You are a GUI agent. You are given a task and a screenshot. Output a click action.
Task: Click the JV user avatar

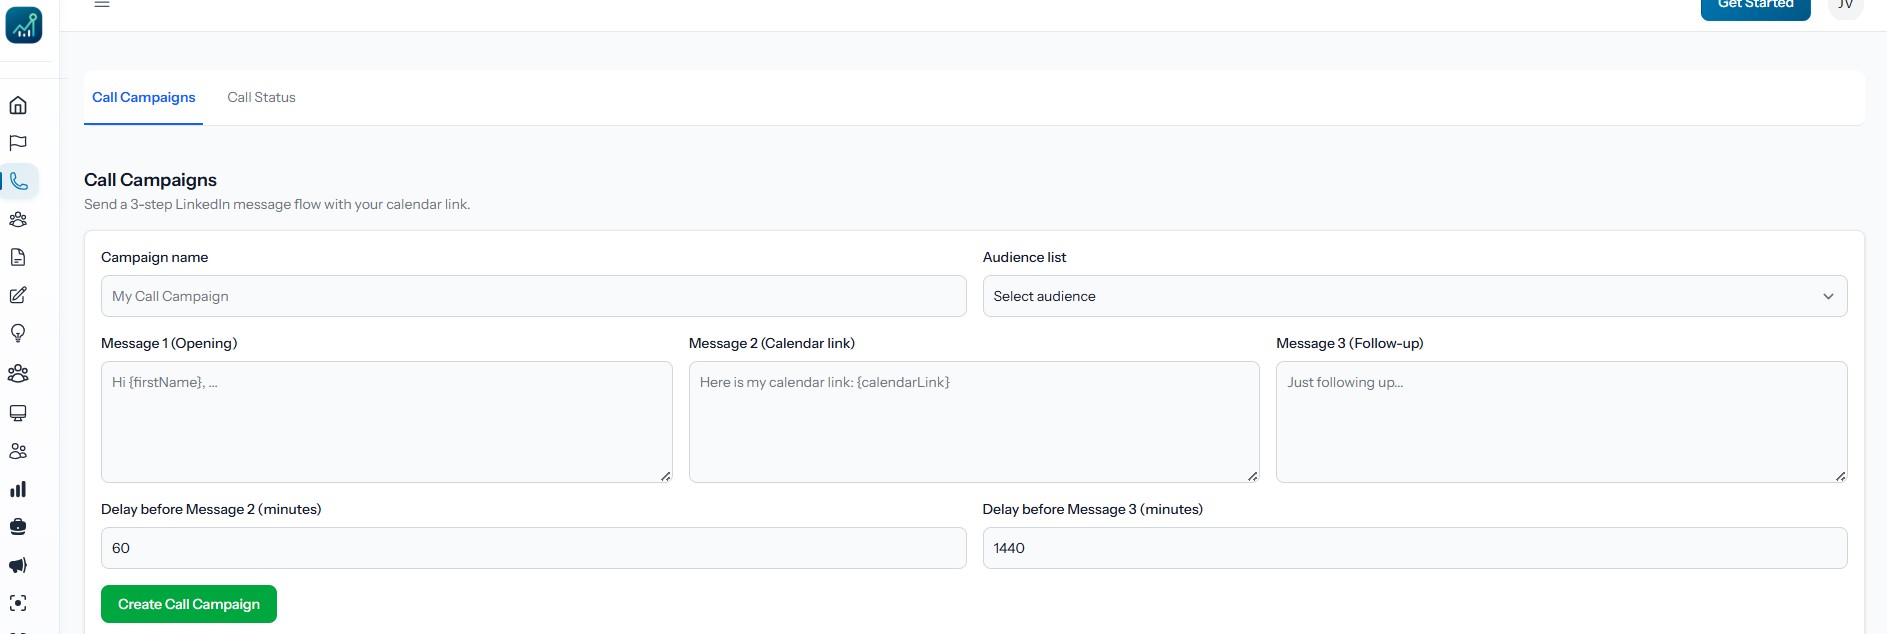(1845, 6)
